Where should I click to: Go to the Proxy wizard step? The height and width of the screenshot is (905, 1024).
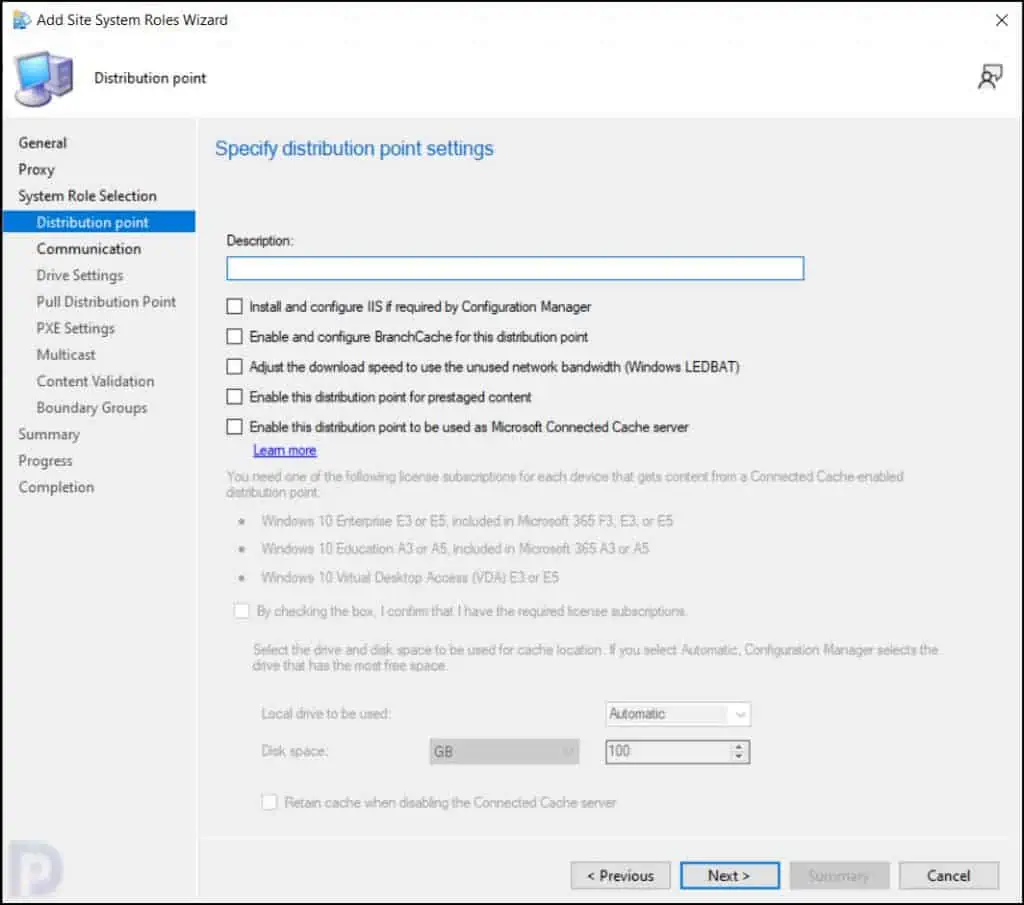pyautogui.click(x=37, y=170)
